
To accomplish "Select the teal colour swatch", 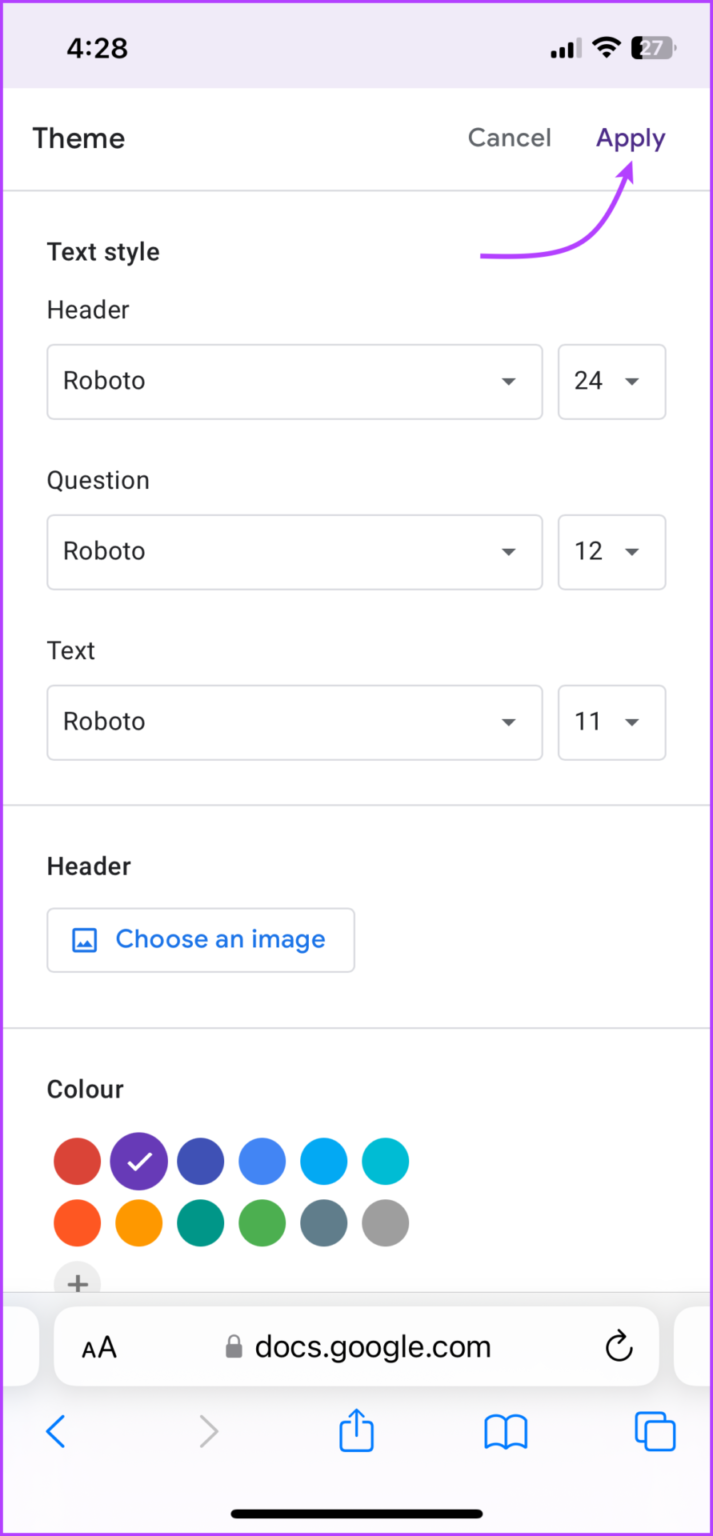I will (386, 1161).
